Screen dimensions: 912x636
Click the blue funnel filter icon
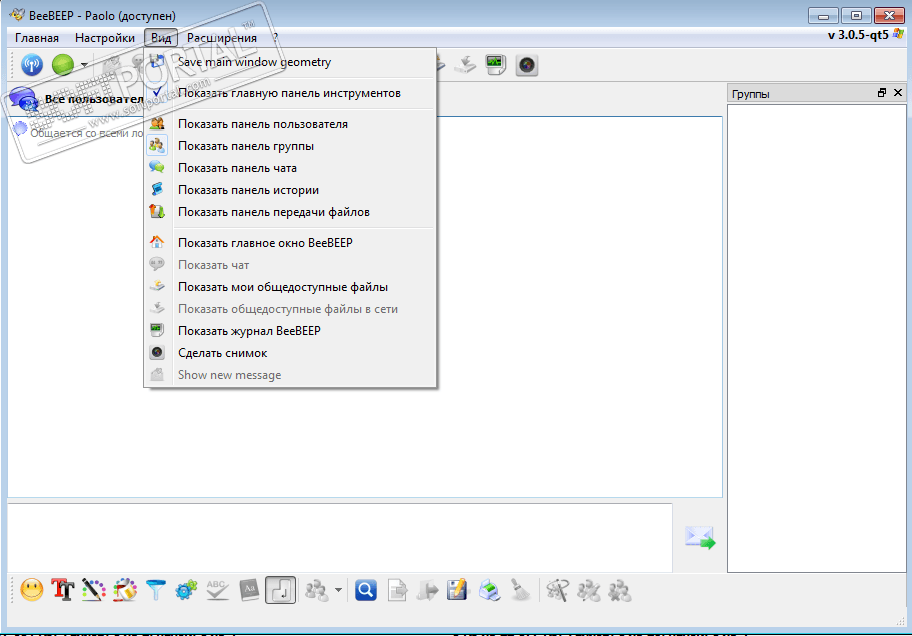tap(156, 590)
